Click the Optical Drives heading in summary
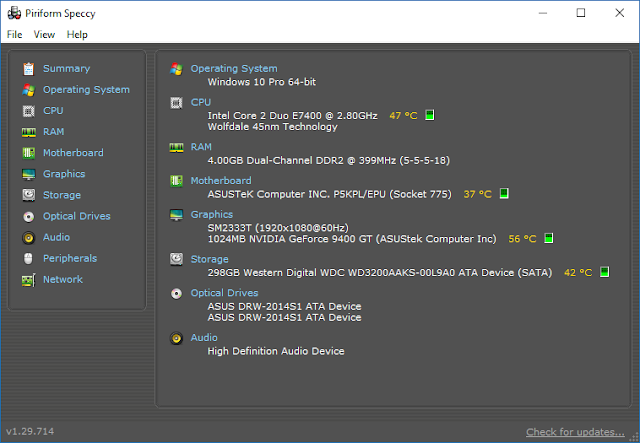 [x=224, y=293]
